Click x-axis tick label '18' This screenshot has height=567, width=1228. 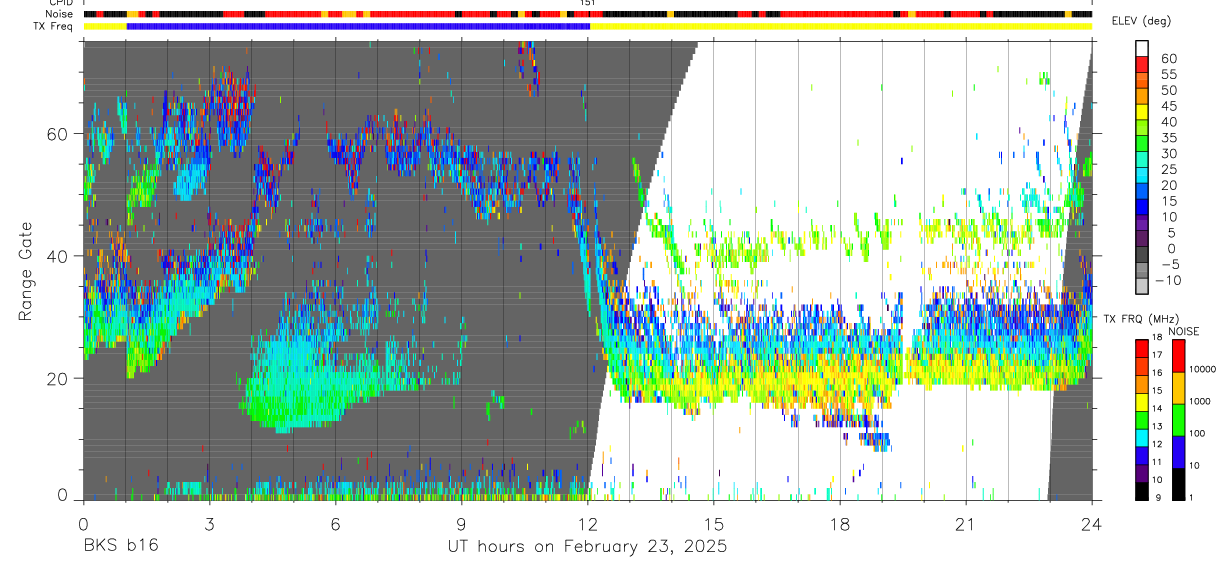click(840, 524)
